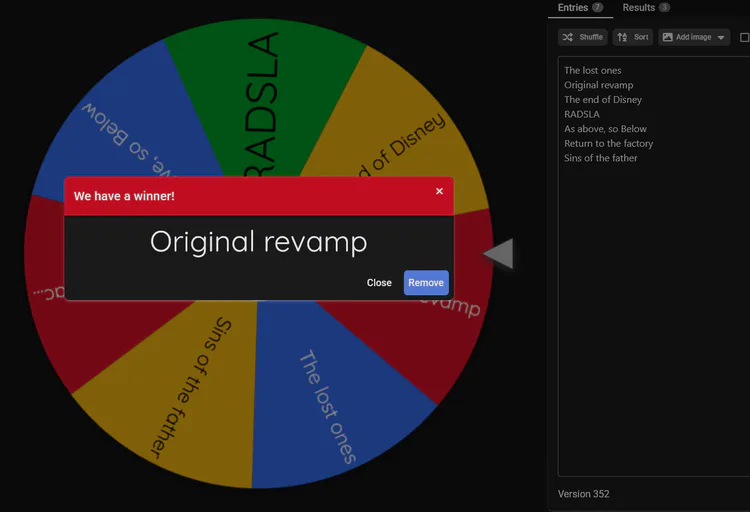Open the Results tab
This screenshot has width=750, height=512.
(646, 8)
